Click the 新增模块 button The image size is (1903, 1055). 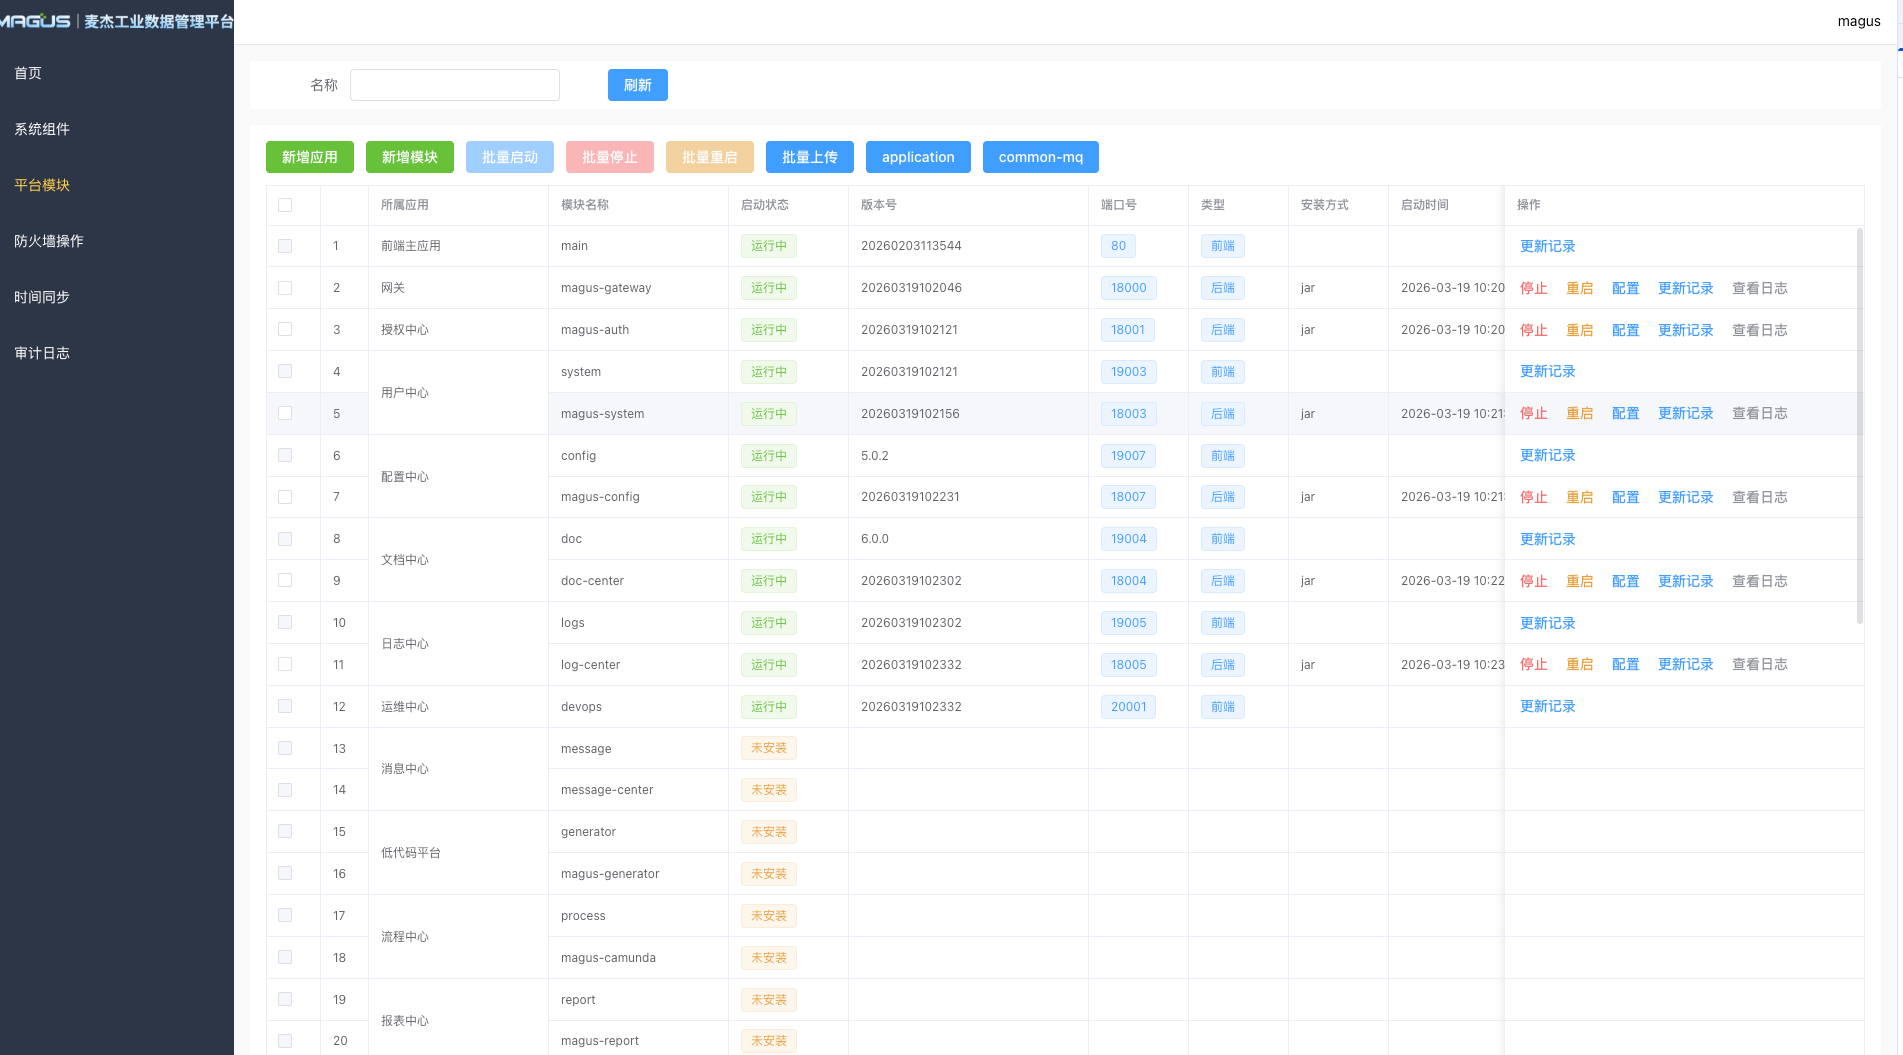pos(410,157)
